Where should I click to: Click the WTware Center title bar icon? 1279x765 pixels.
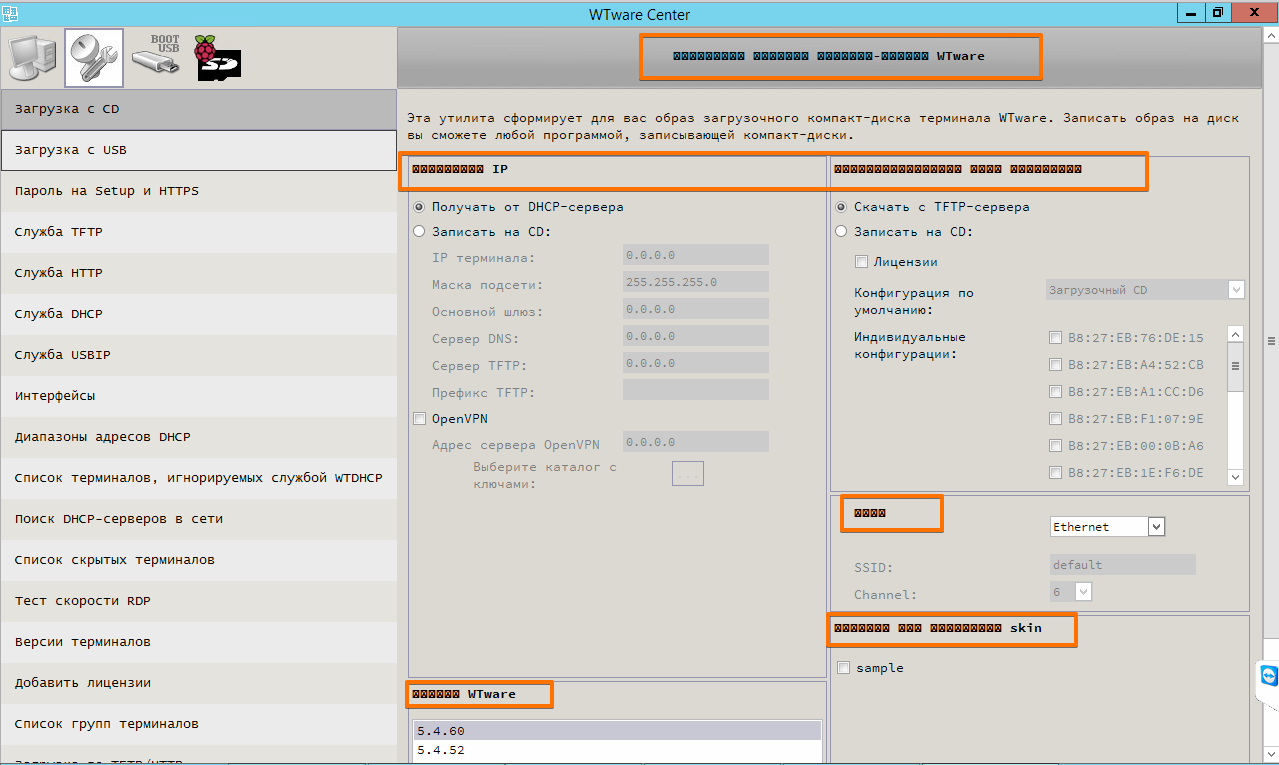point(10,13)
